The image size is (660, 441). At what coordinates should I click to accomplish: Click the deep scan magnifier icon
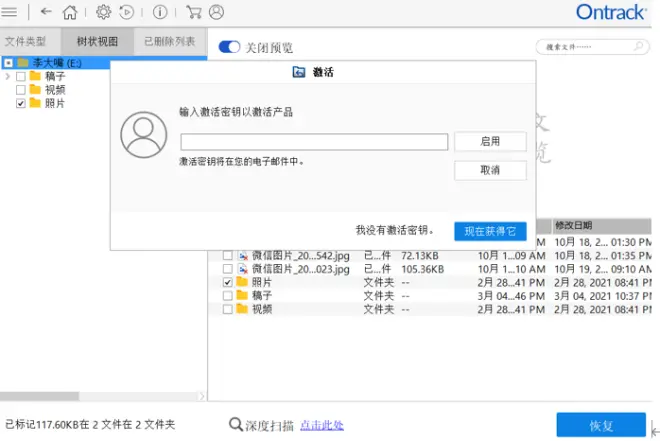tap(235, 424)
